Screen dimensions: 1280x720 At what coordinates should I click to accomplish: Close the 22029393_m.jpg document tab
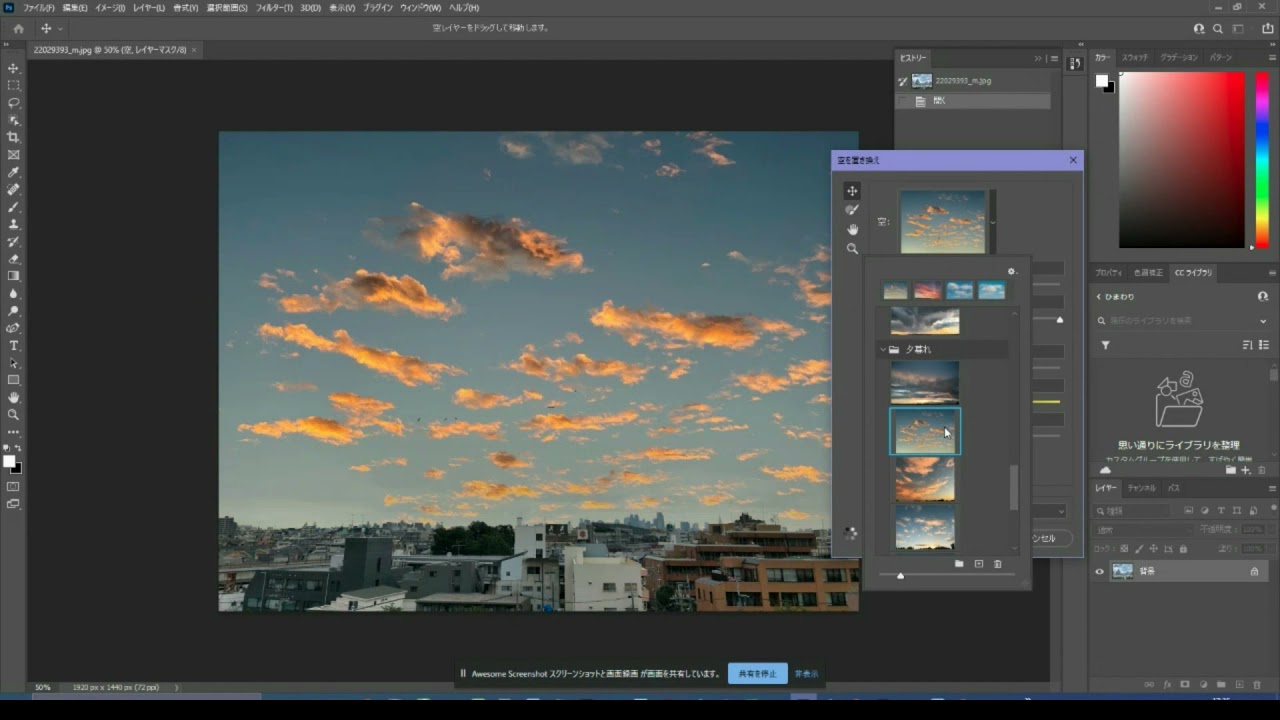pyautogui.click(x=194, y=50)
